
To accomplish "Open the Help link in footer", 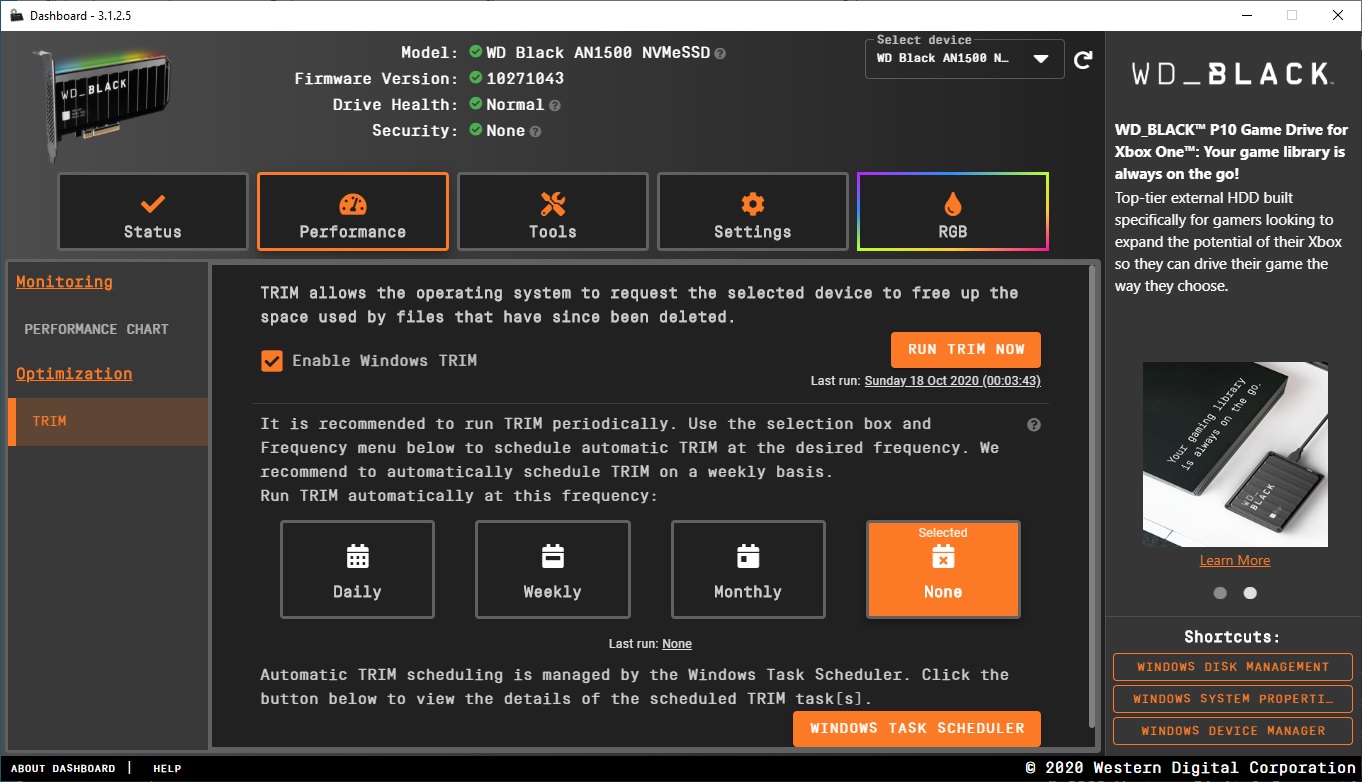I will (x=167, y=769).
